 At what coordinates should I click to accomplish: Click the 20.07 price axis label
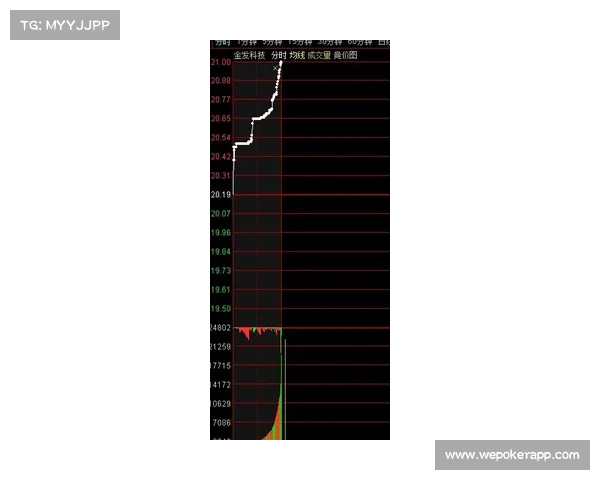pyautogui.click(x=221, y=214)
